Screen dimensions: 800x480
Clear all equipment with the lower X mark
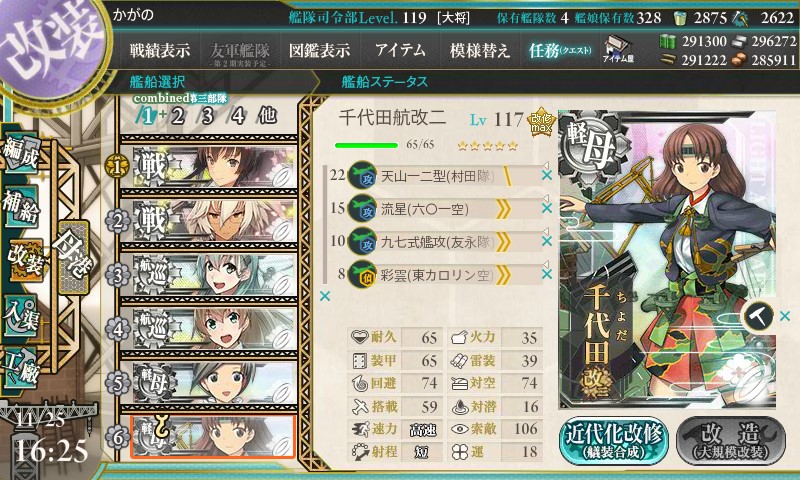click(324, 296)
